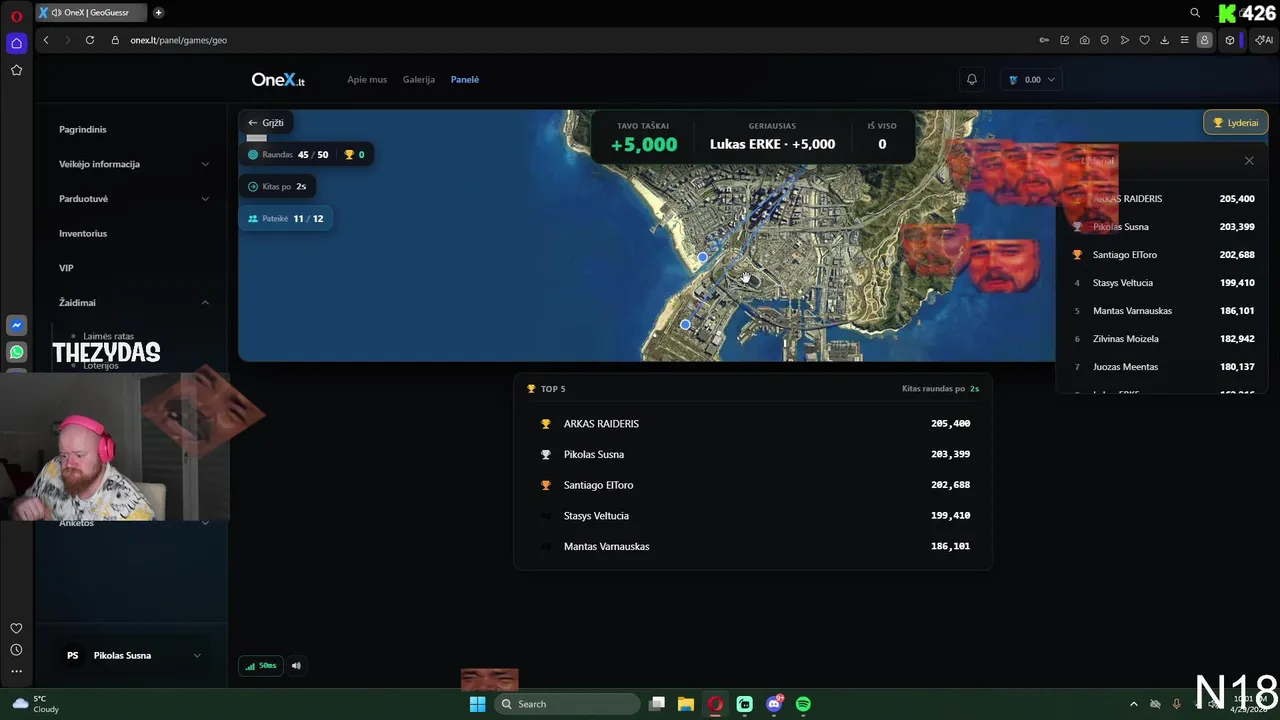Screen dimensions: 1280x720
Task: Select Zilvinas Moizela leaderboard row
Action: click(x=1162, y=339)
